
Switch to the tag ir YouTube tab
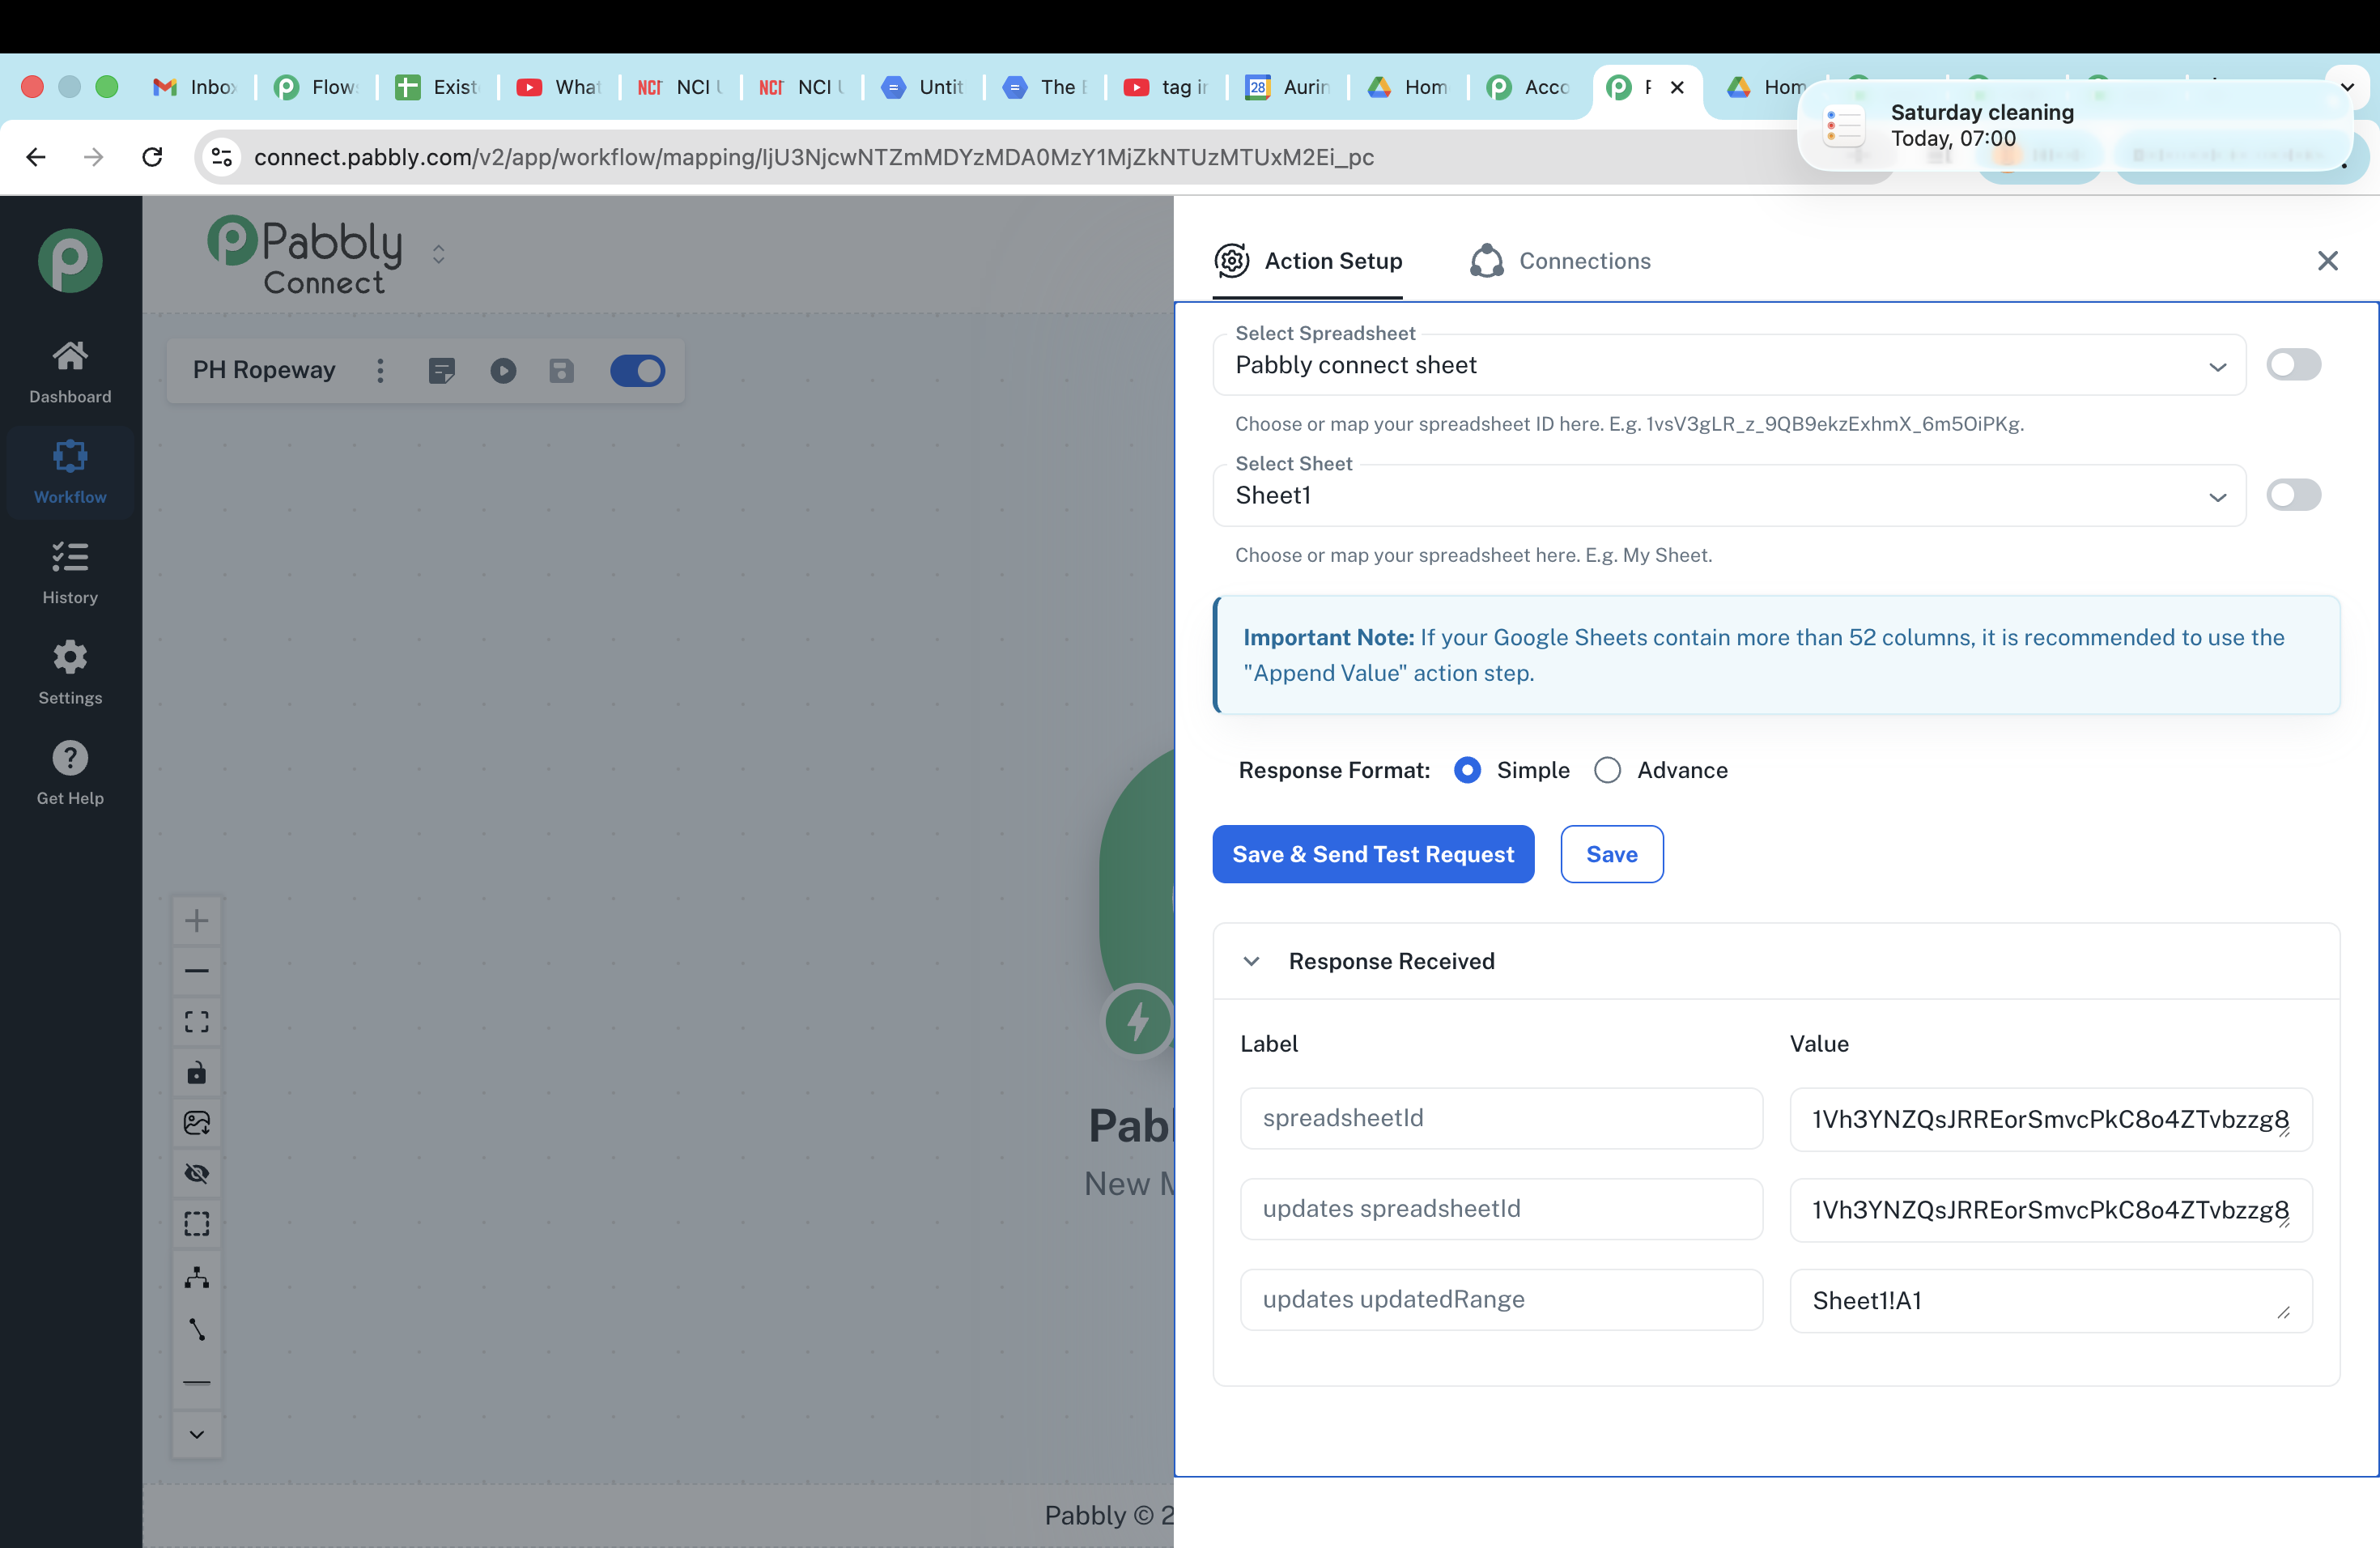[1166, 87]
